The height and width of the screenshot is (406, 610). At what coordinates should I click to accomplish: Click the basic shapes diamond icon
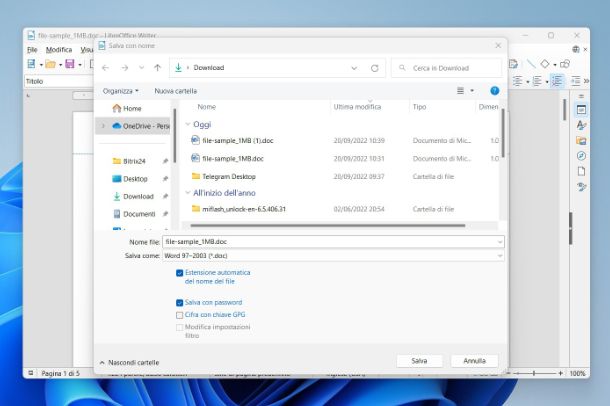pos(545,63)
